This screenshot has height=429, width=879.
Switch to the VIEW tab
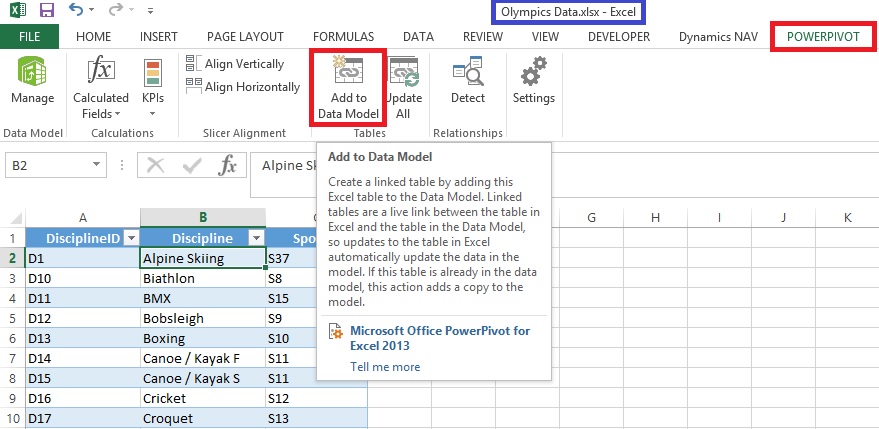click(545, 37)
